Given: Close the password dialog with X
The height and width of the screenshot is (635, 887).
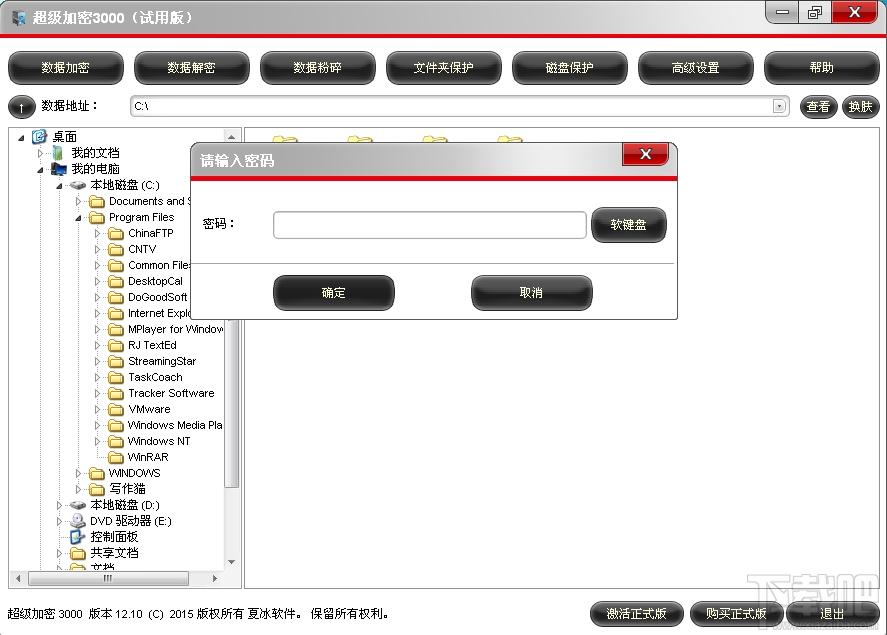Looking at the screenshot, I should 645,154.
